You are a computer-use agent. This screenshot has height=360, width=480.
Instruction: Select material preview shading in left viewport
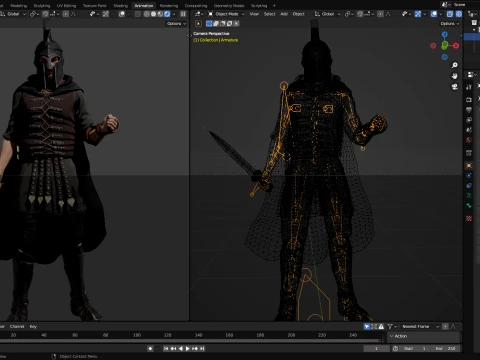tap(160, 14)
